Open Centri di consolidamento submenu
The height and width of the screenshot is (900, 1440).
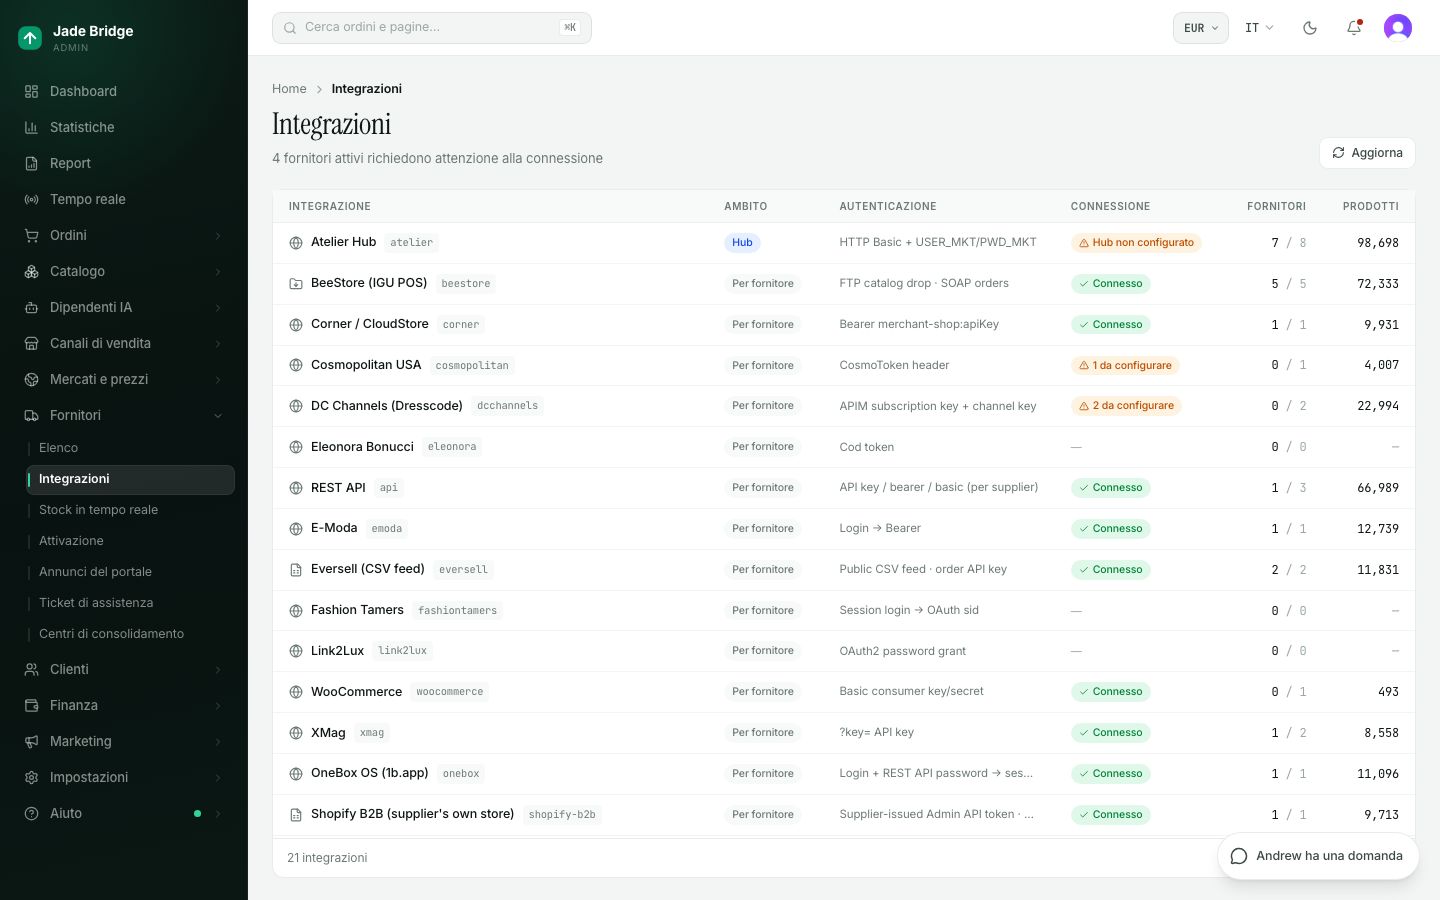coord(130,634)
